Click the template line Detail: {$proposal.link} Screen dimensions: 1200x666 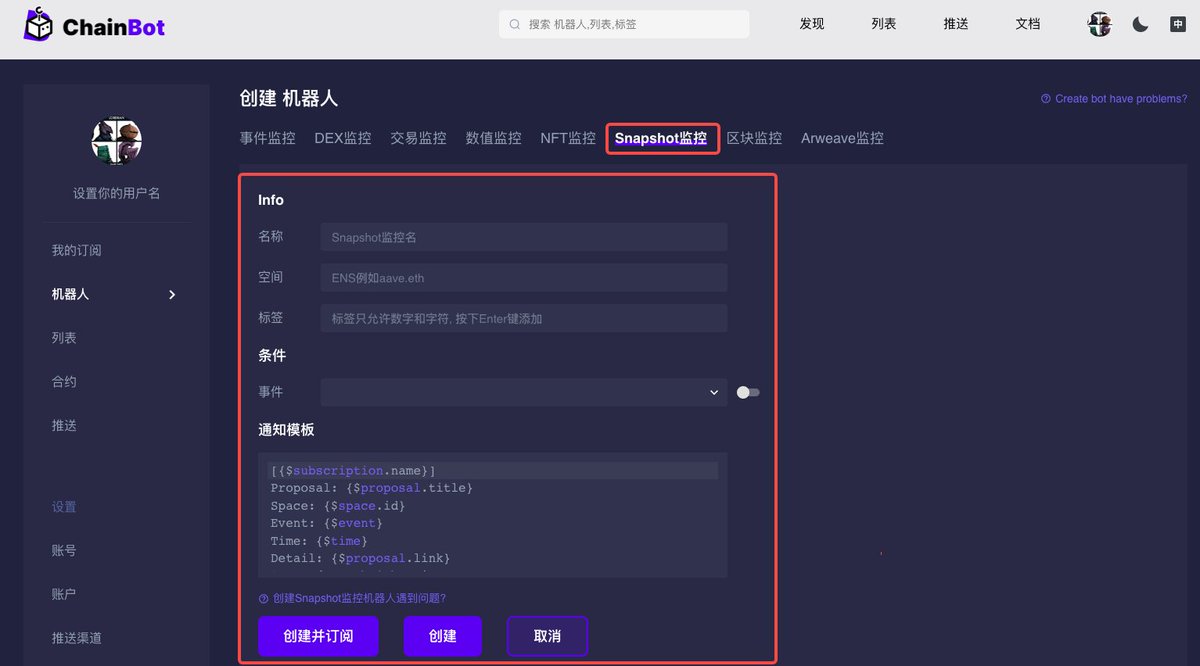click(x=360, y=558)
